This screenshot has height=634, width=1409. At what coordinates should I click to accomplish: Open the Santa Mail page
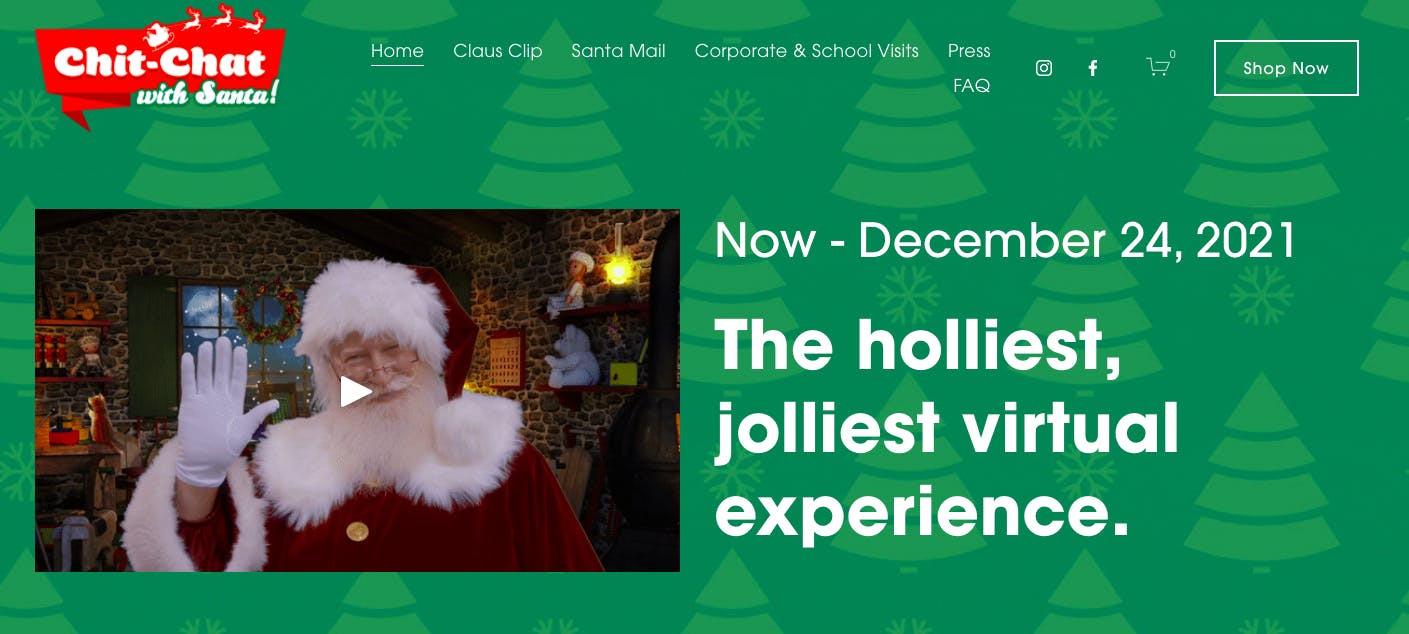tap(618, 51)
